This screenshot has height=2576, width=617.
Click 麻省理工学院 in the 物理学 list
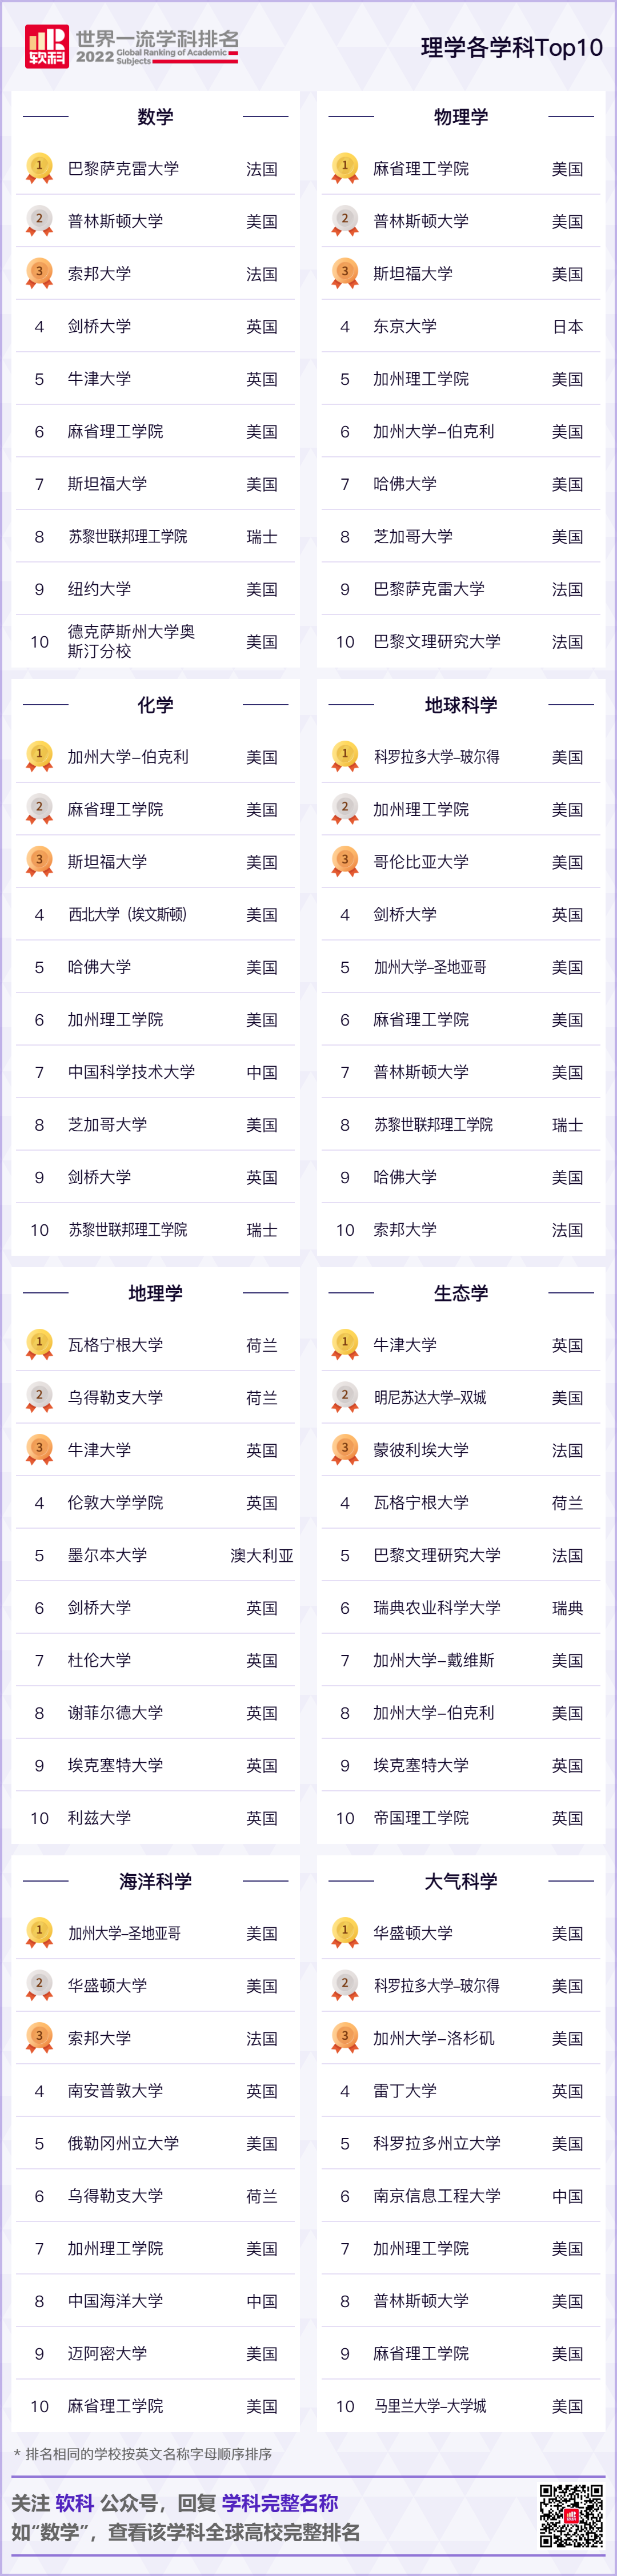(x=420, y=169)
